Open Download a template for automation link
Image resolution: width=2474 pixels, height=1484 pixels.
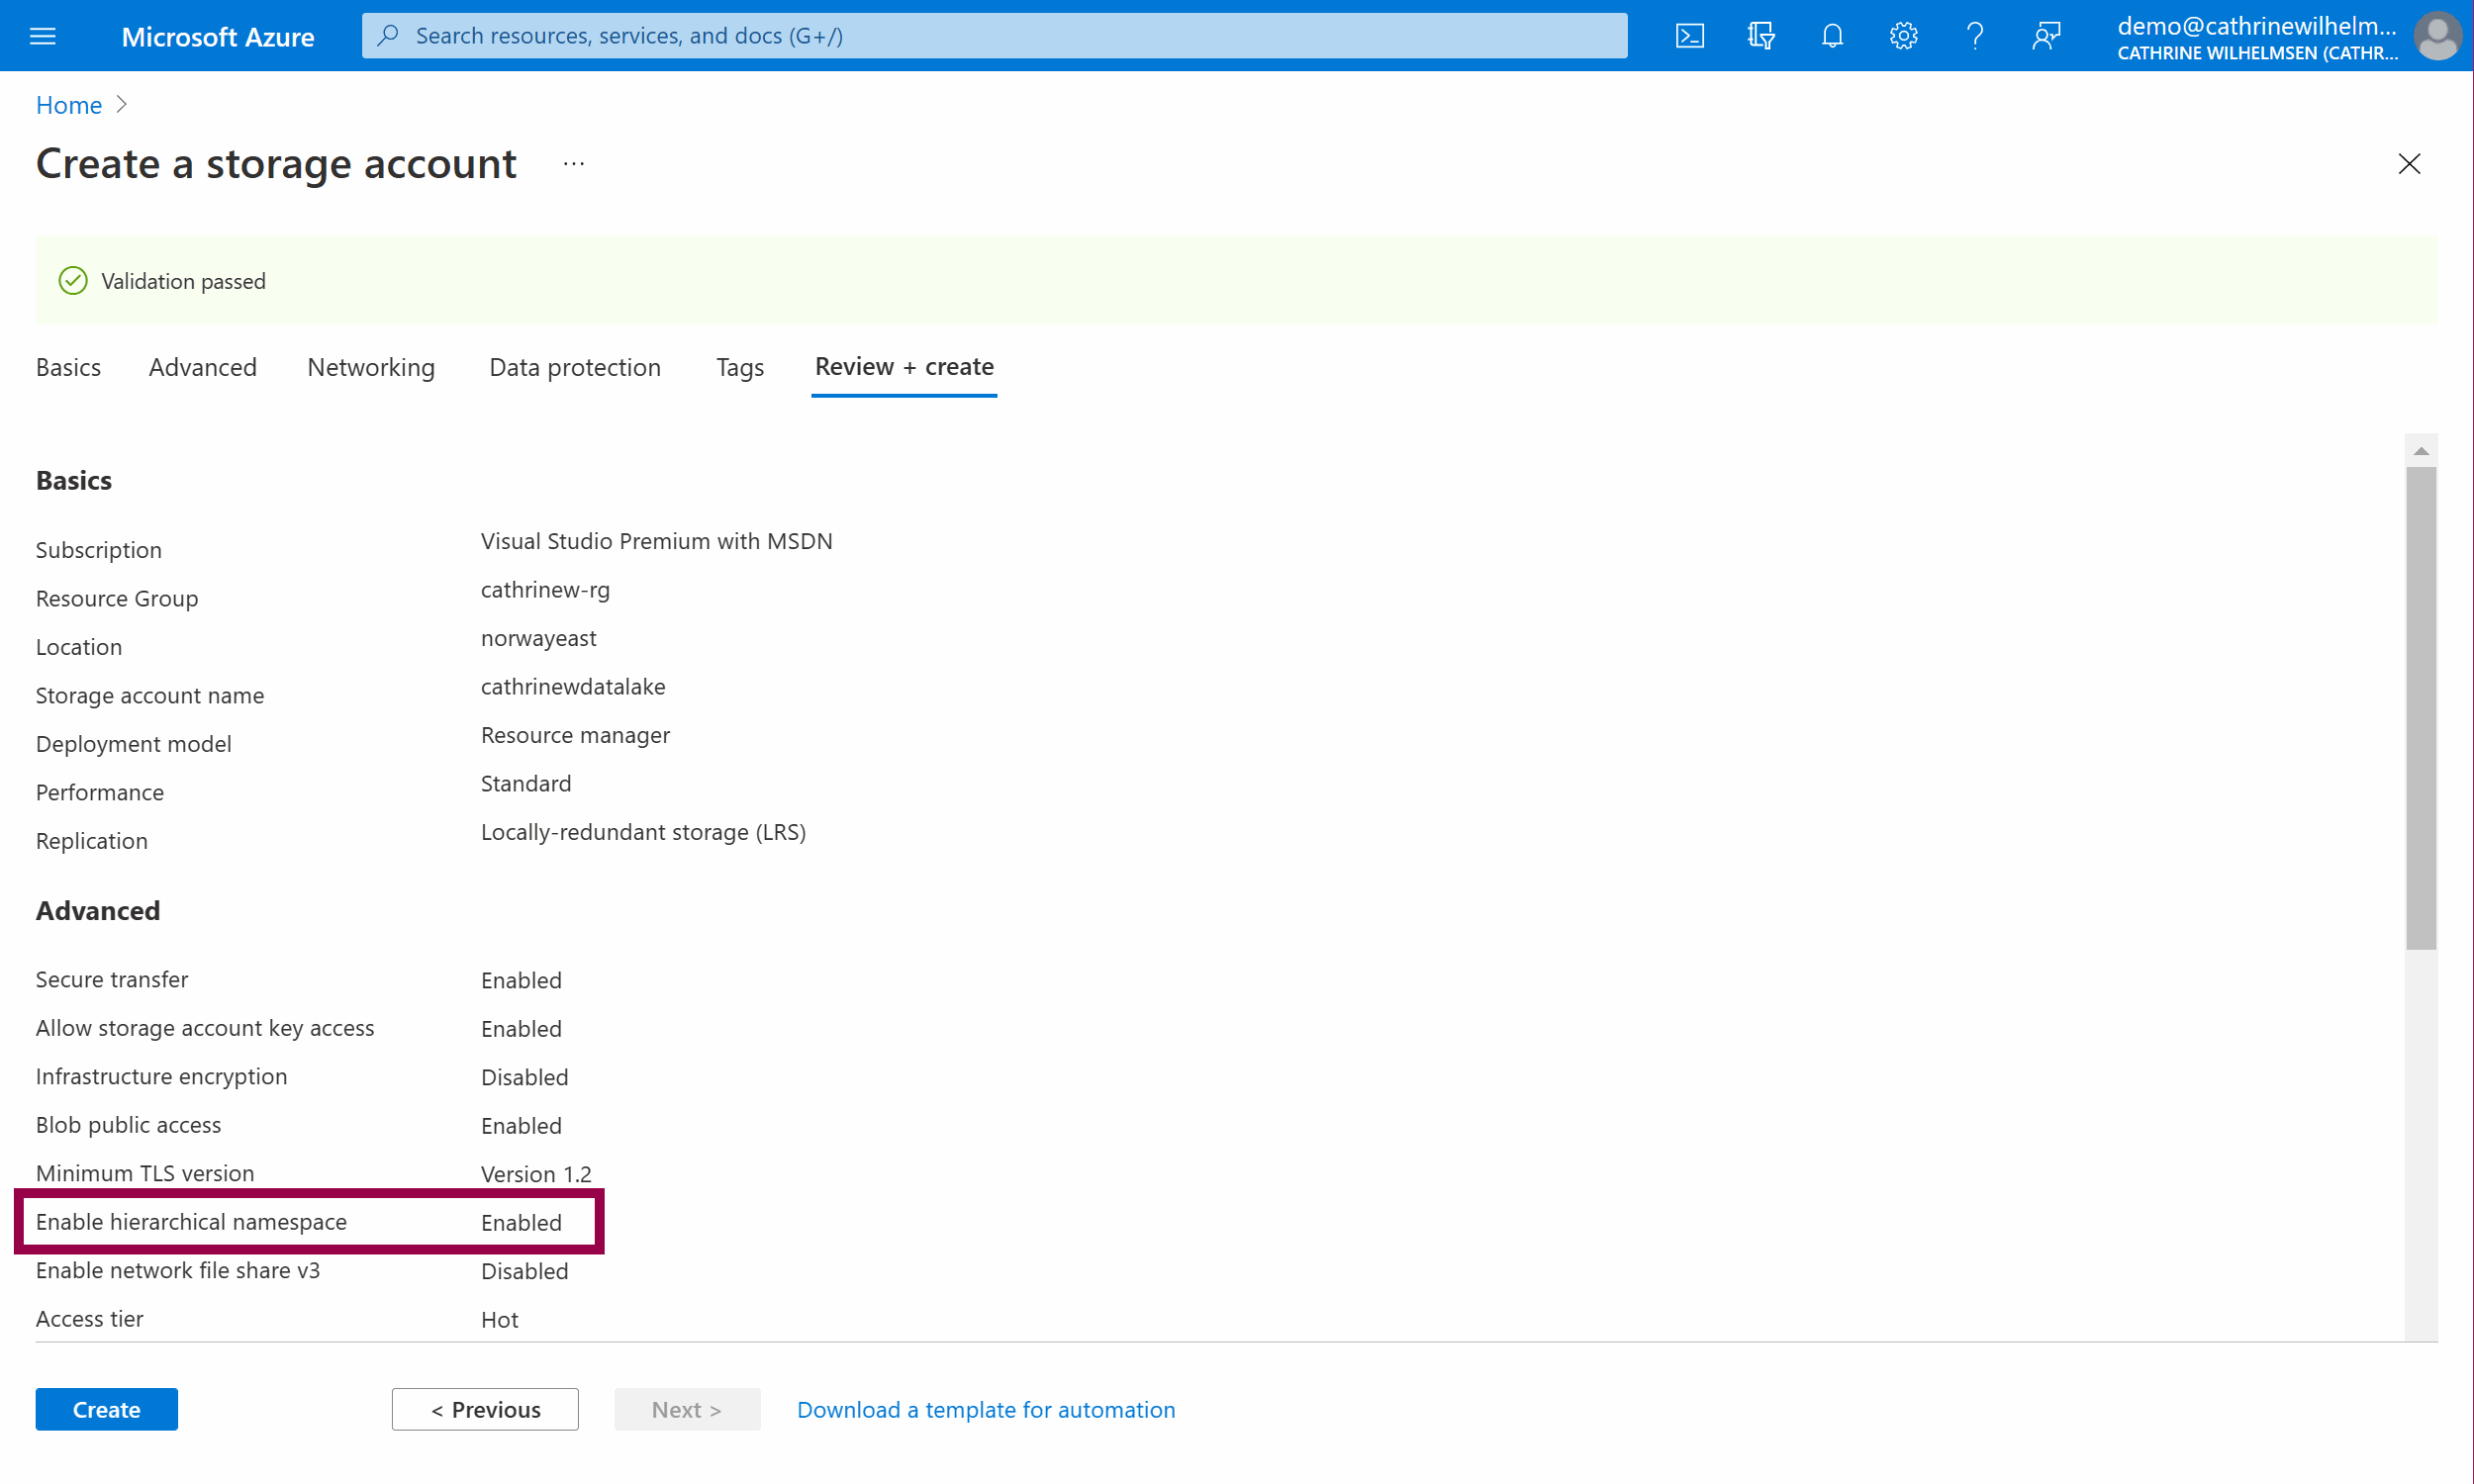click(985, 1409)
